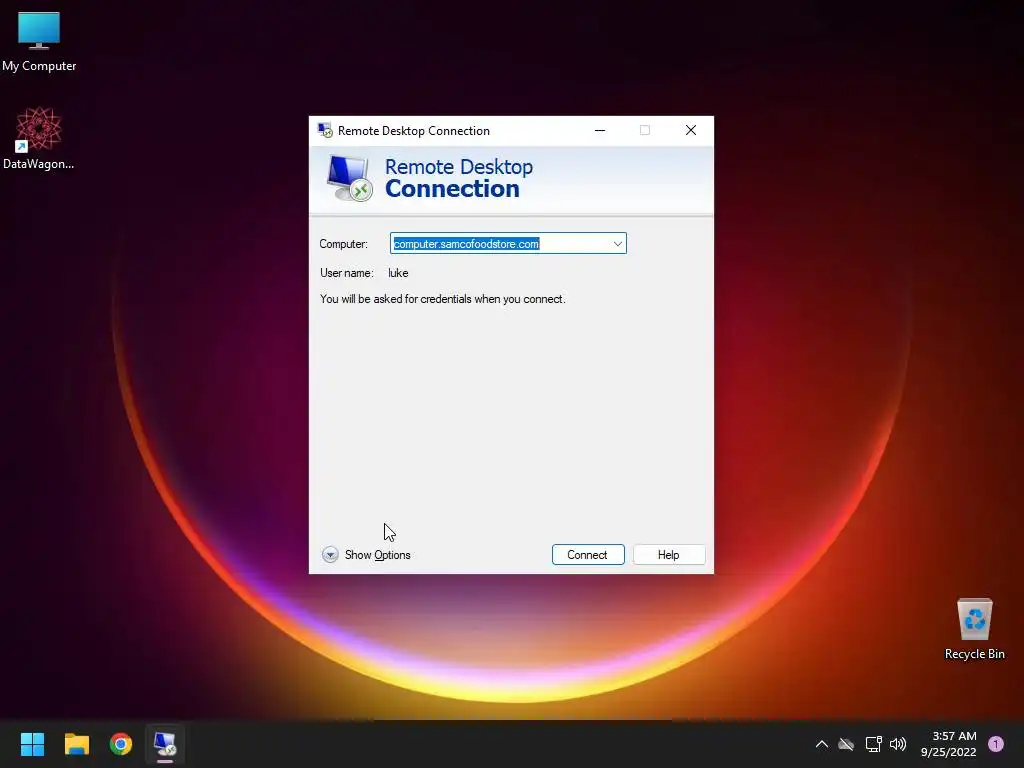Open the notification badge in the taskbar

(996, 744)
